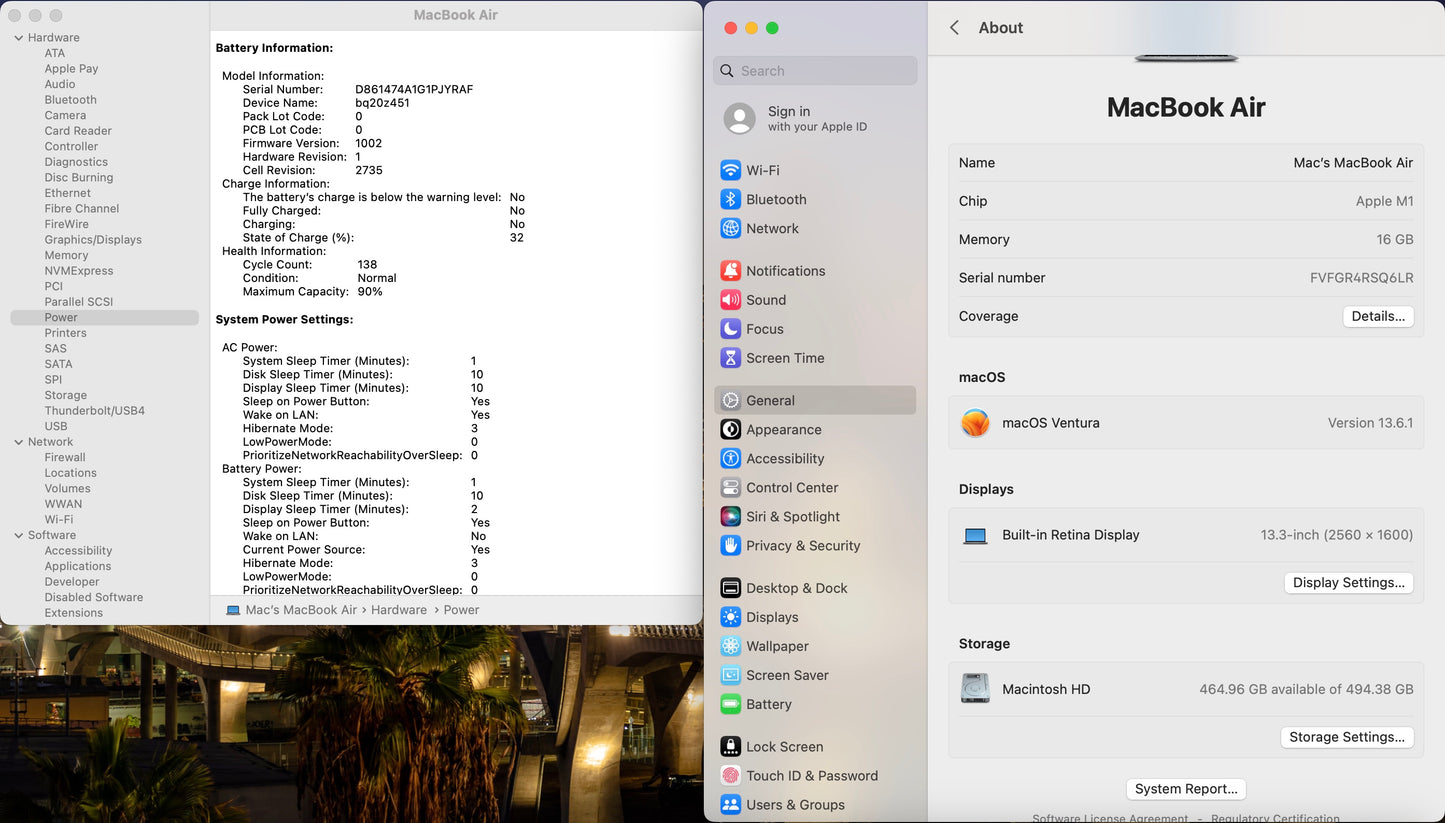Open Wi-Fi settings icon in sidebar
The image size is (1445, 823).
pyautogui.click(x=731, y=170)
